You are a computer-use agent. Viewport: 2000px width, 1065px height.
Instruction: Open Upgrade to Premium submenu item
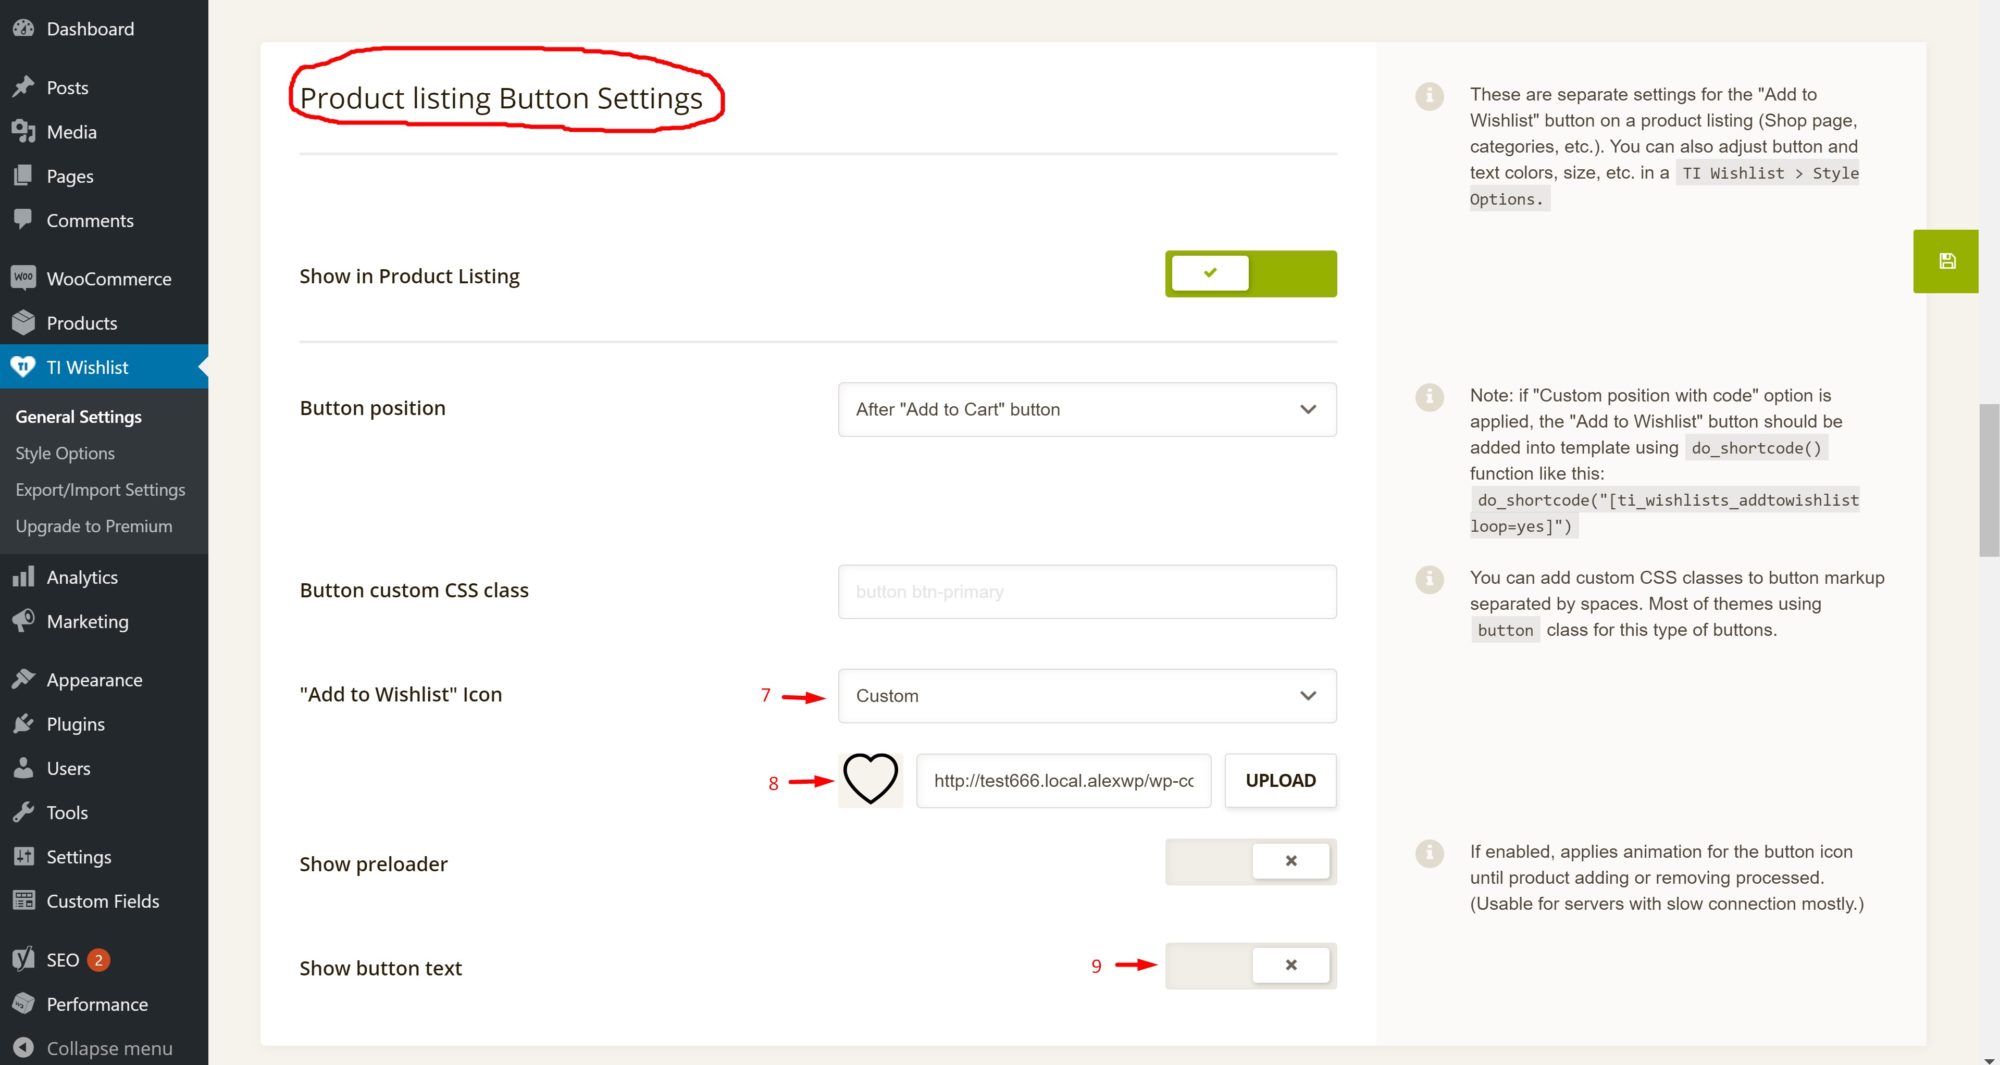click(94, 526)
